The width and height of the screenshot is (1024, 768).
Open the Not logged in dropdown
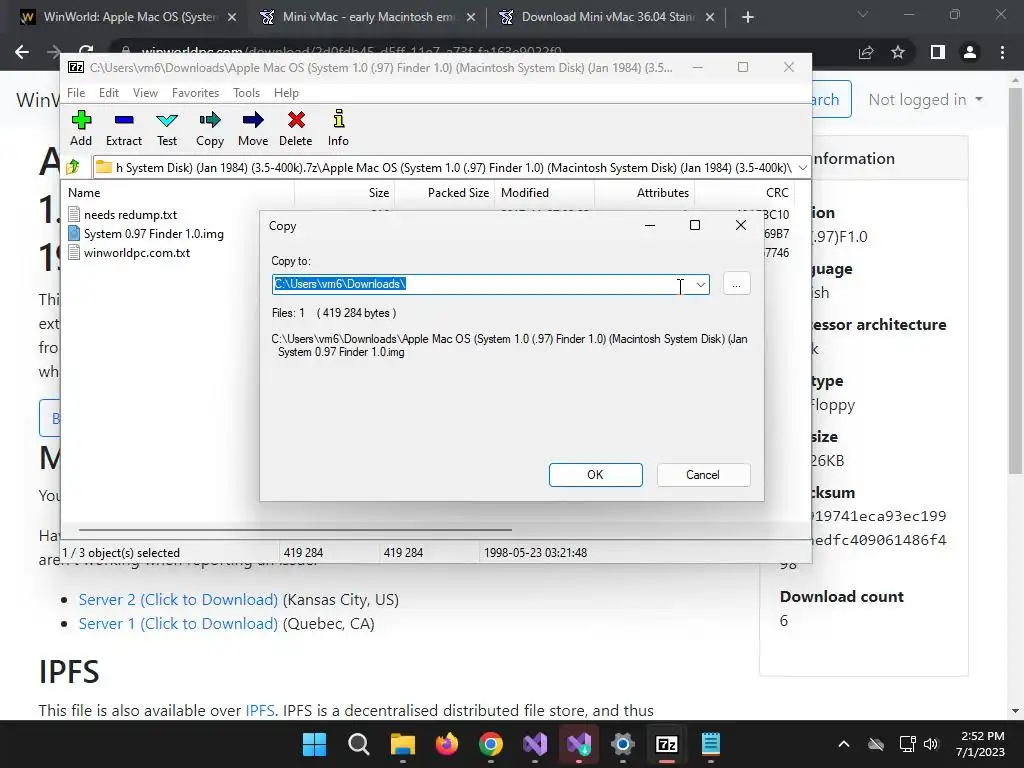click(x=925, y=99)
